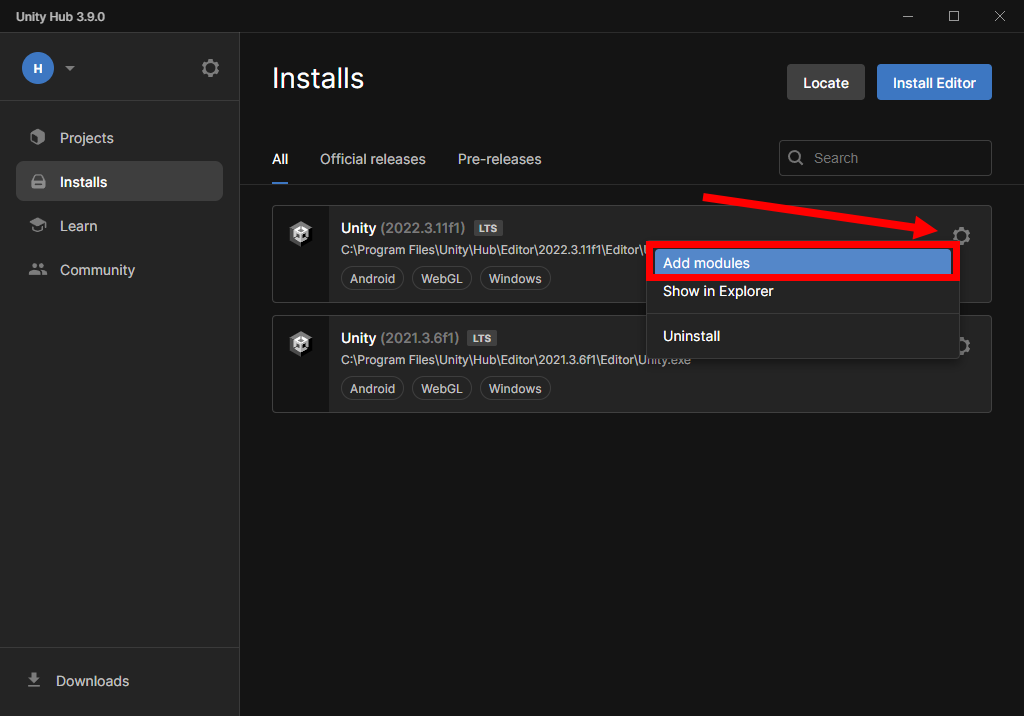
Task: Close the Unity Hub window
Action: point(999,16)
